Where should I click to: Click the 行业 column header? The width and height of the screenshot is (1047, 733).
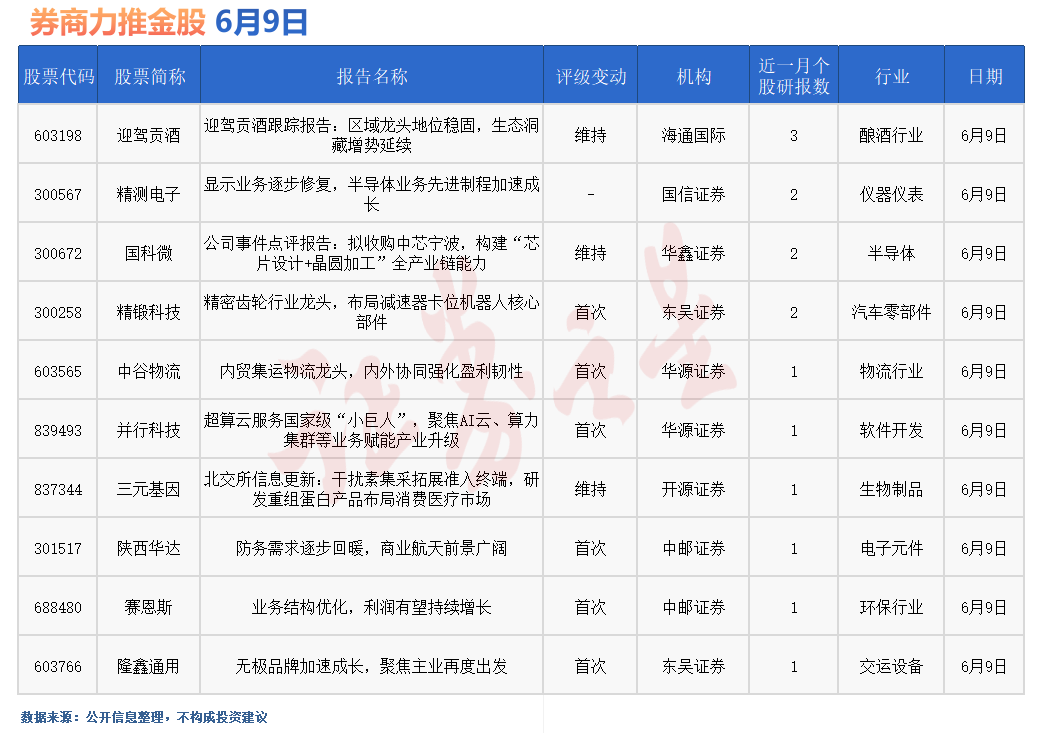892,76
